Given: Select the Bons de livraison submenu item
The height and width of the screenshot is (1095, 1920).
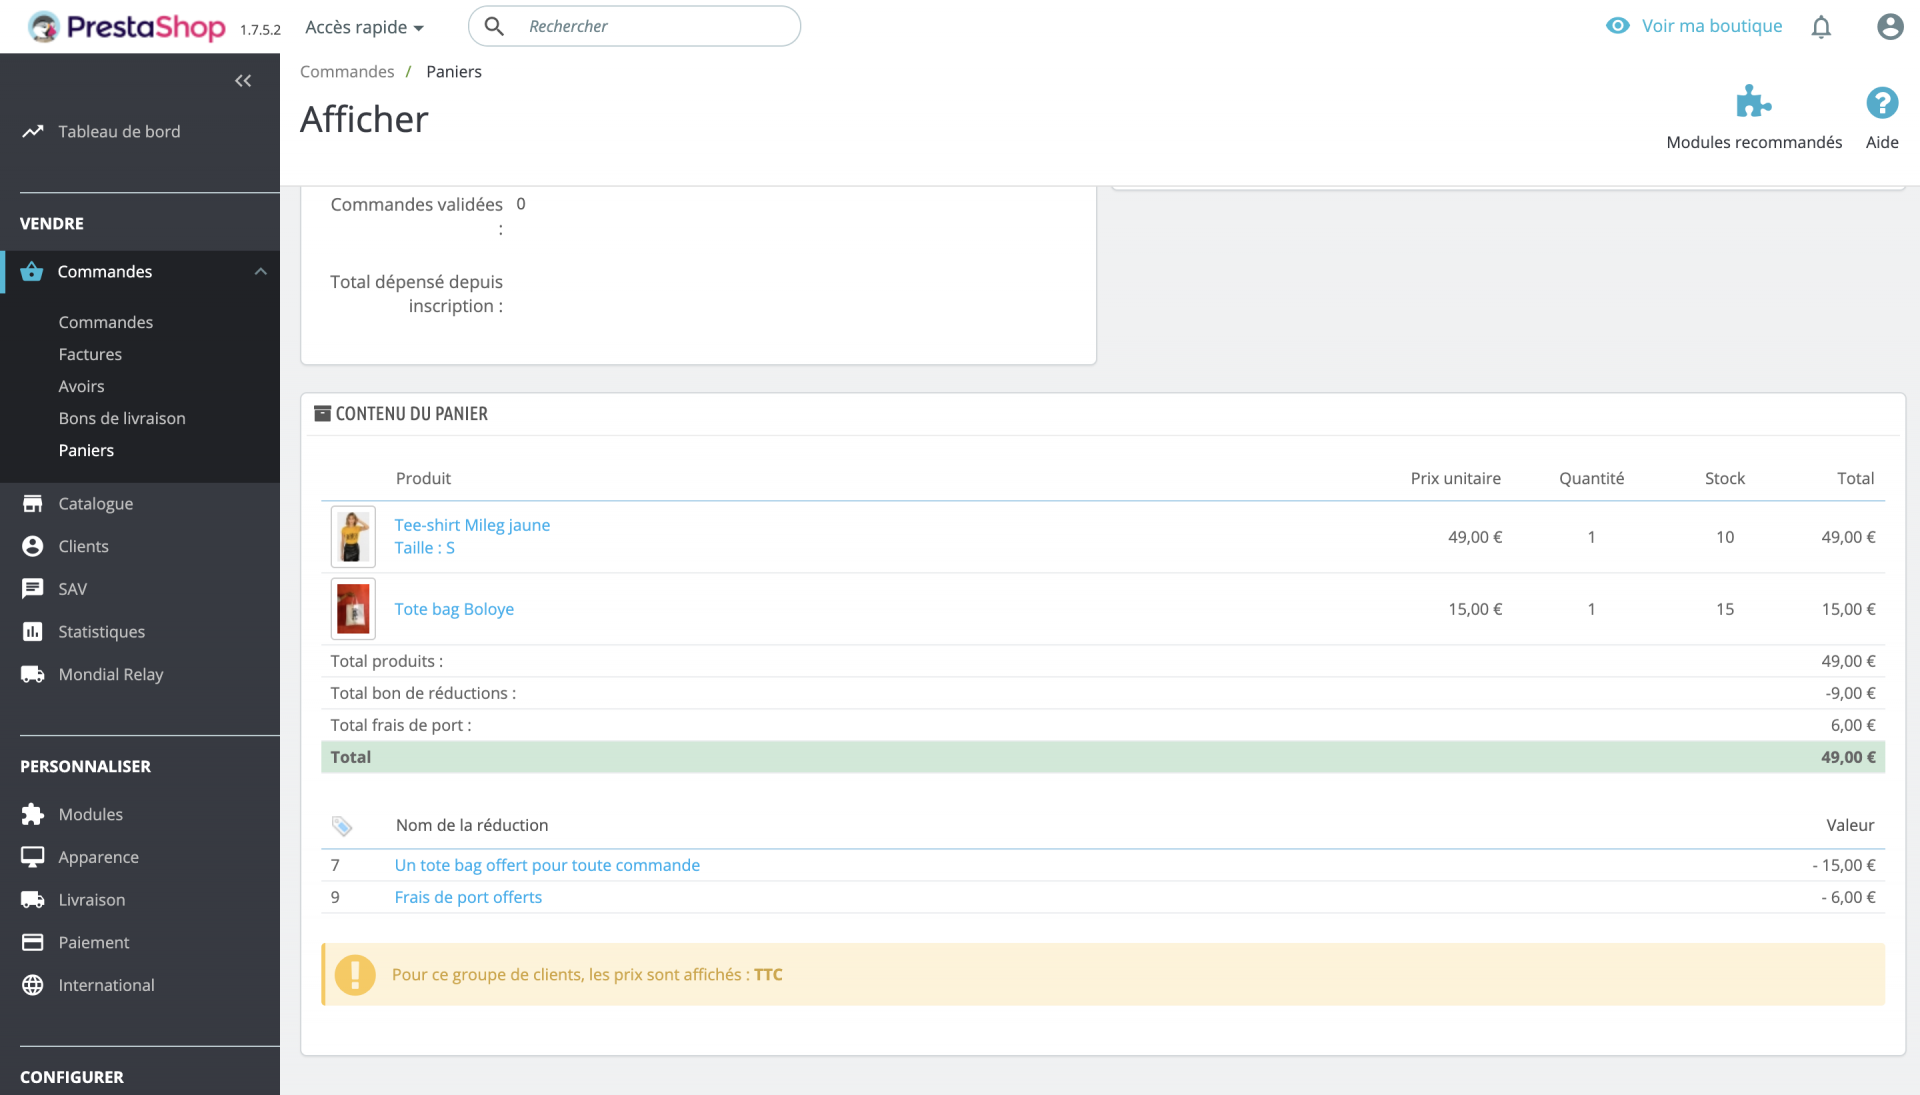Looking at the screenshot, I should click(122, 418).
